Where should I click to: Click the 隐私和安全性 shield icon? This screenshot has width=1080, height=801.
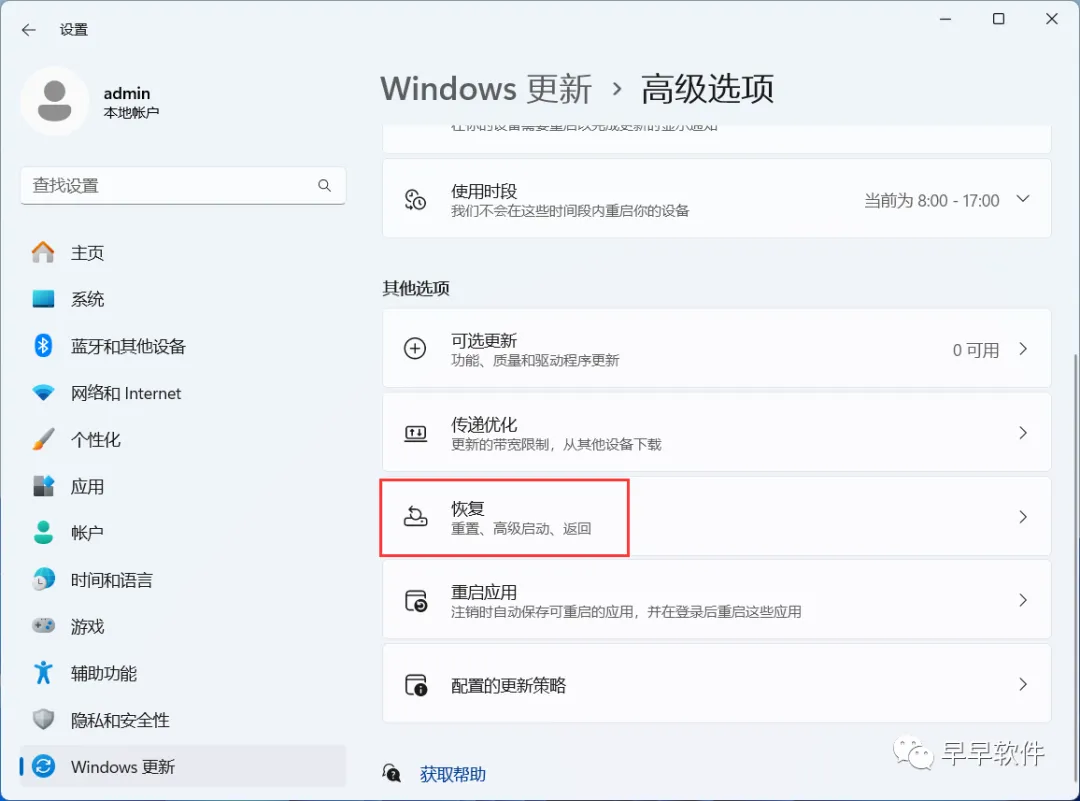43,720
